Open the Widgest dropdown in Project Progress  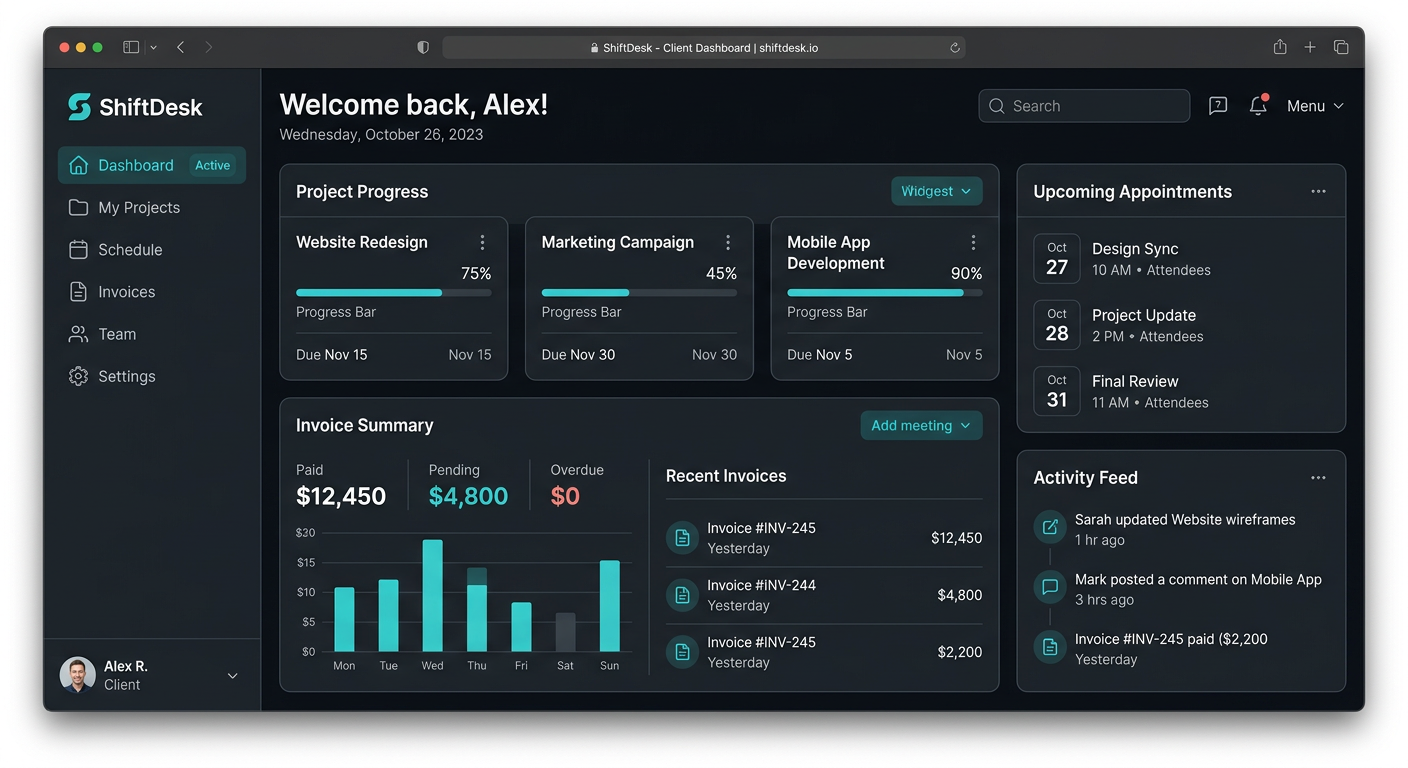[936, 191]
